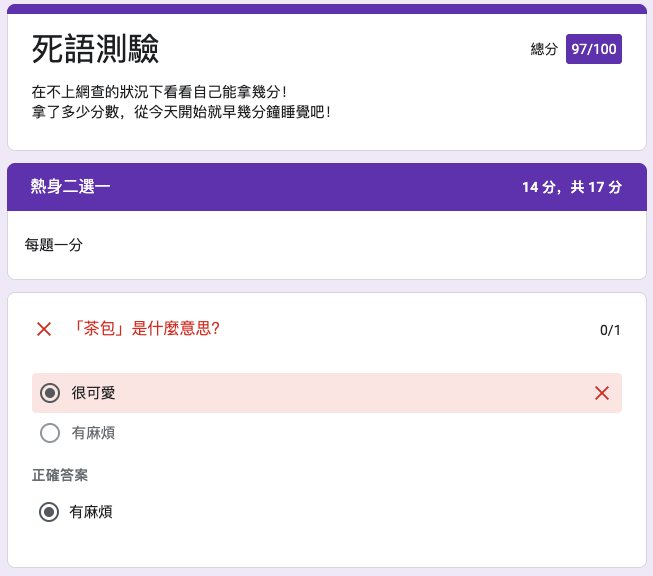Click the 熱身二選一 section header title
653x576 pixels.
[x=70, y=186]
